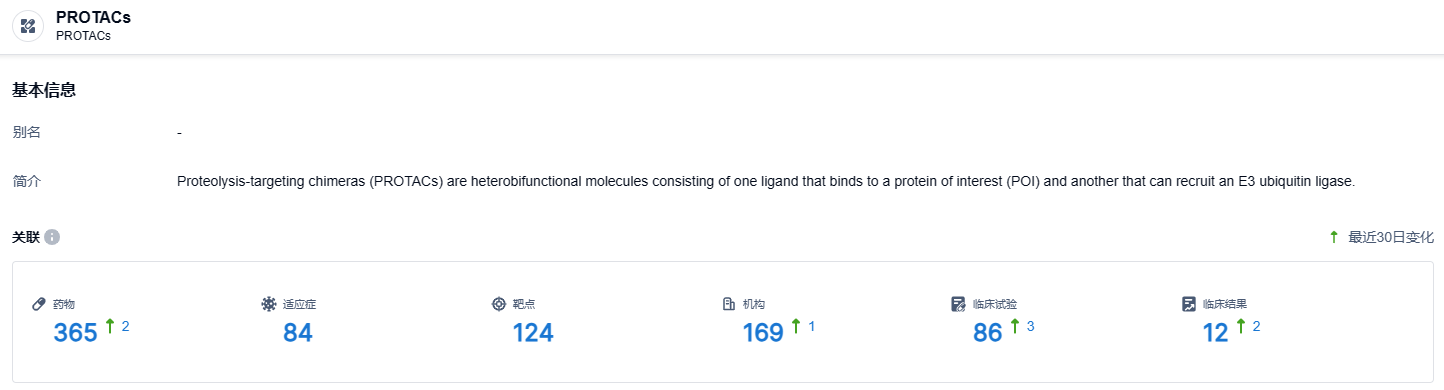Click the chart icon beside 临床结果
The image size is (1444, 390).
(1188, 304)
